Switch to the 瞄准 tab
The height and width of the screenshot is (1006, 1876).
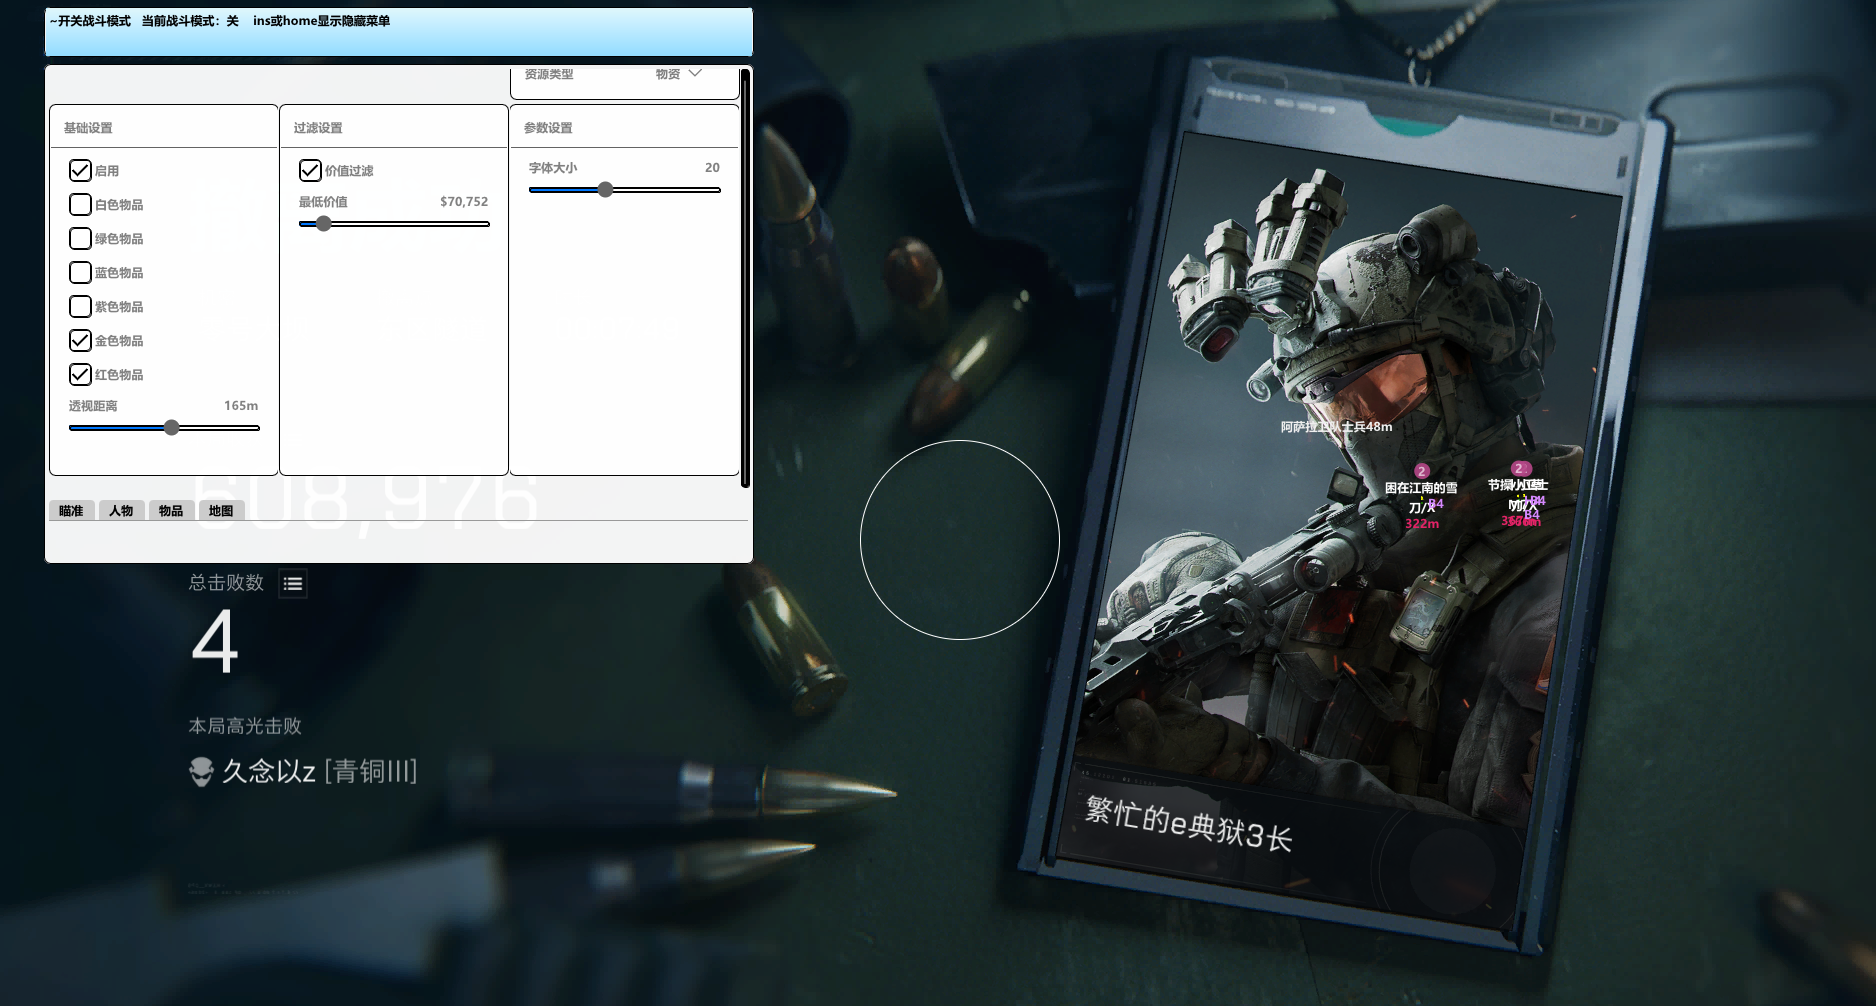tap(71, 511)
